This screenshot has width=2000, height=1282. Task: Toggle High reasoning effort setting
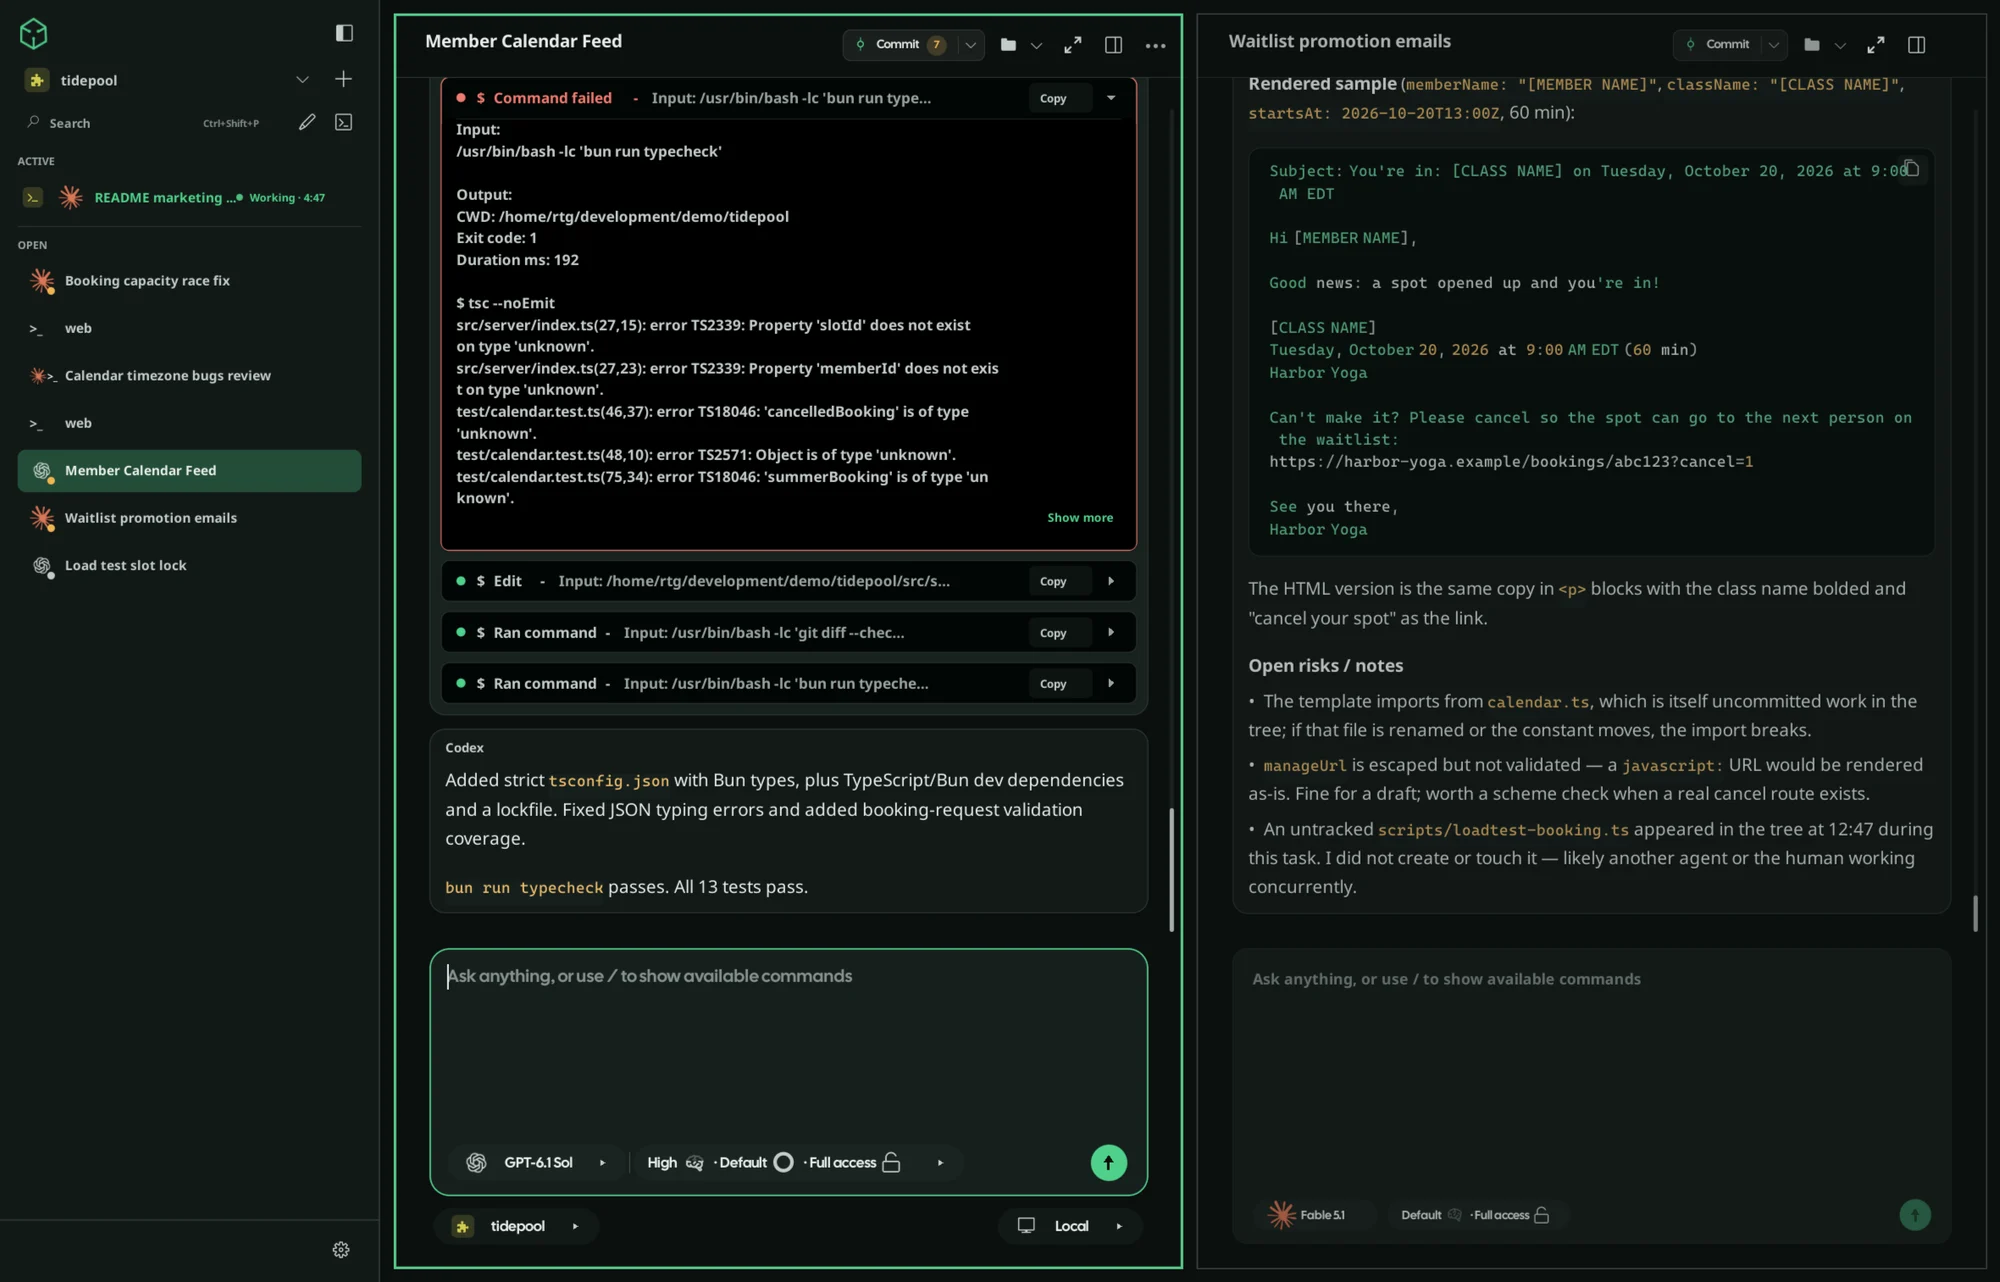pyautogui.click(x=675, y=1163)
